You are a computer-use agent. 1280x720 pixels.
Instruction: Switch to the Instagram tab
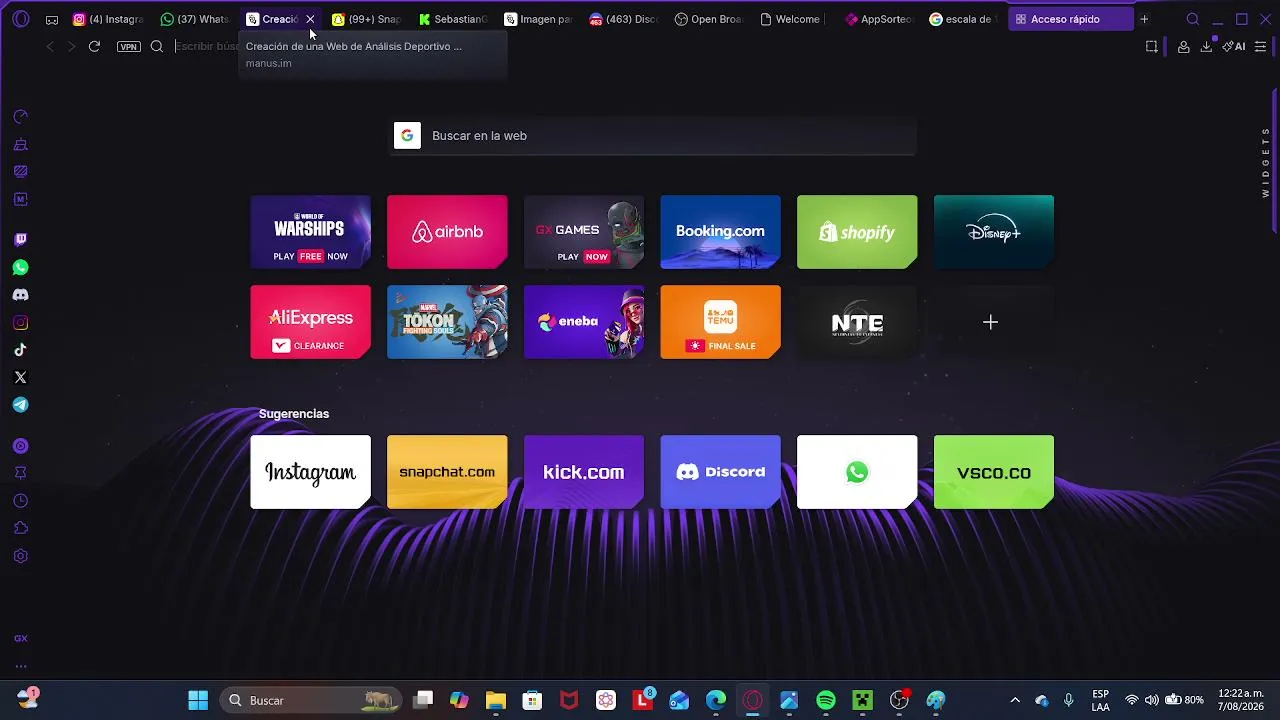tap(108, 19)
